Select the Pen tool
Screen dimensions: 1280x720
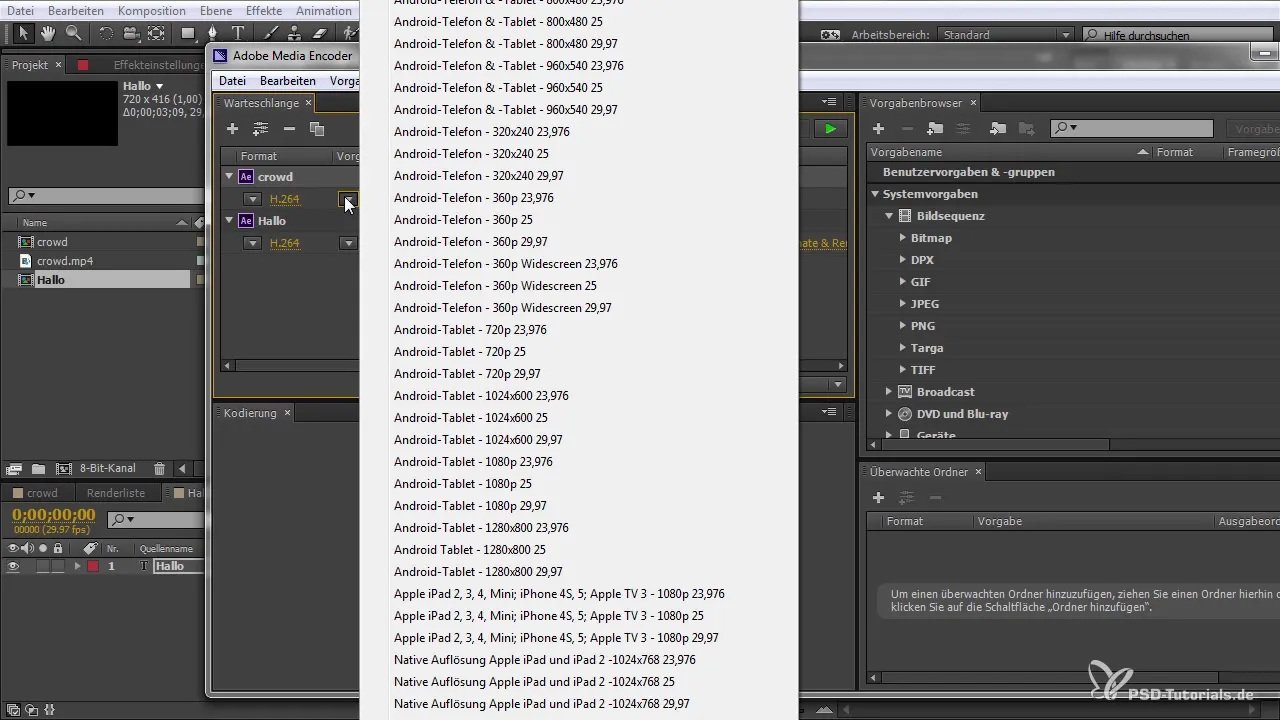[212, 33]
